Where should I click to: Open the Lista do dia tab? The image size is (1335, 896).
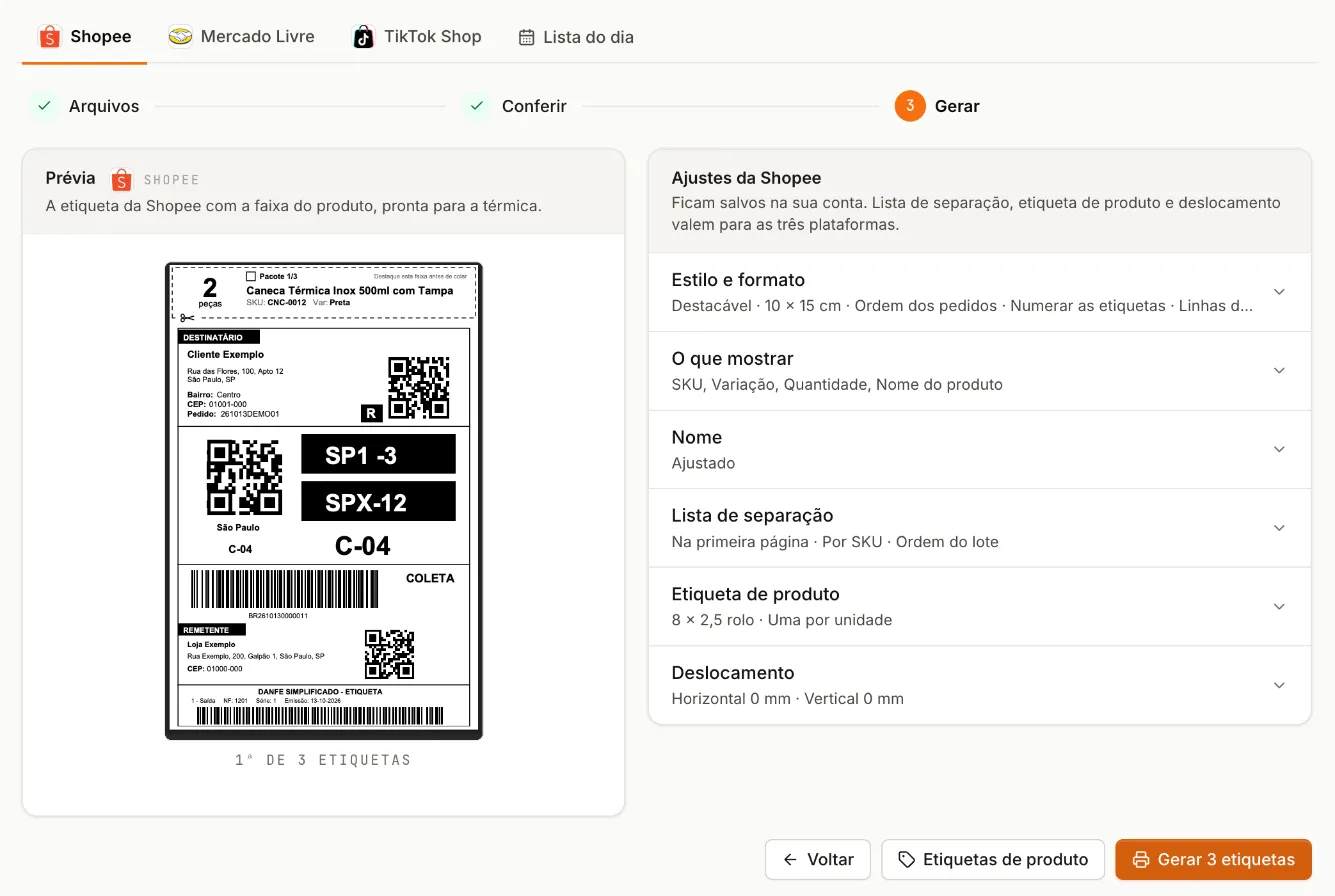[x=576, y=38]
